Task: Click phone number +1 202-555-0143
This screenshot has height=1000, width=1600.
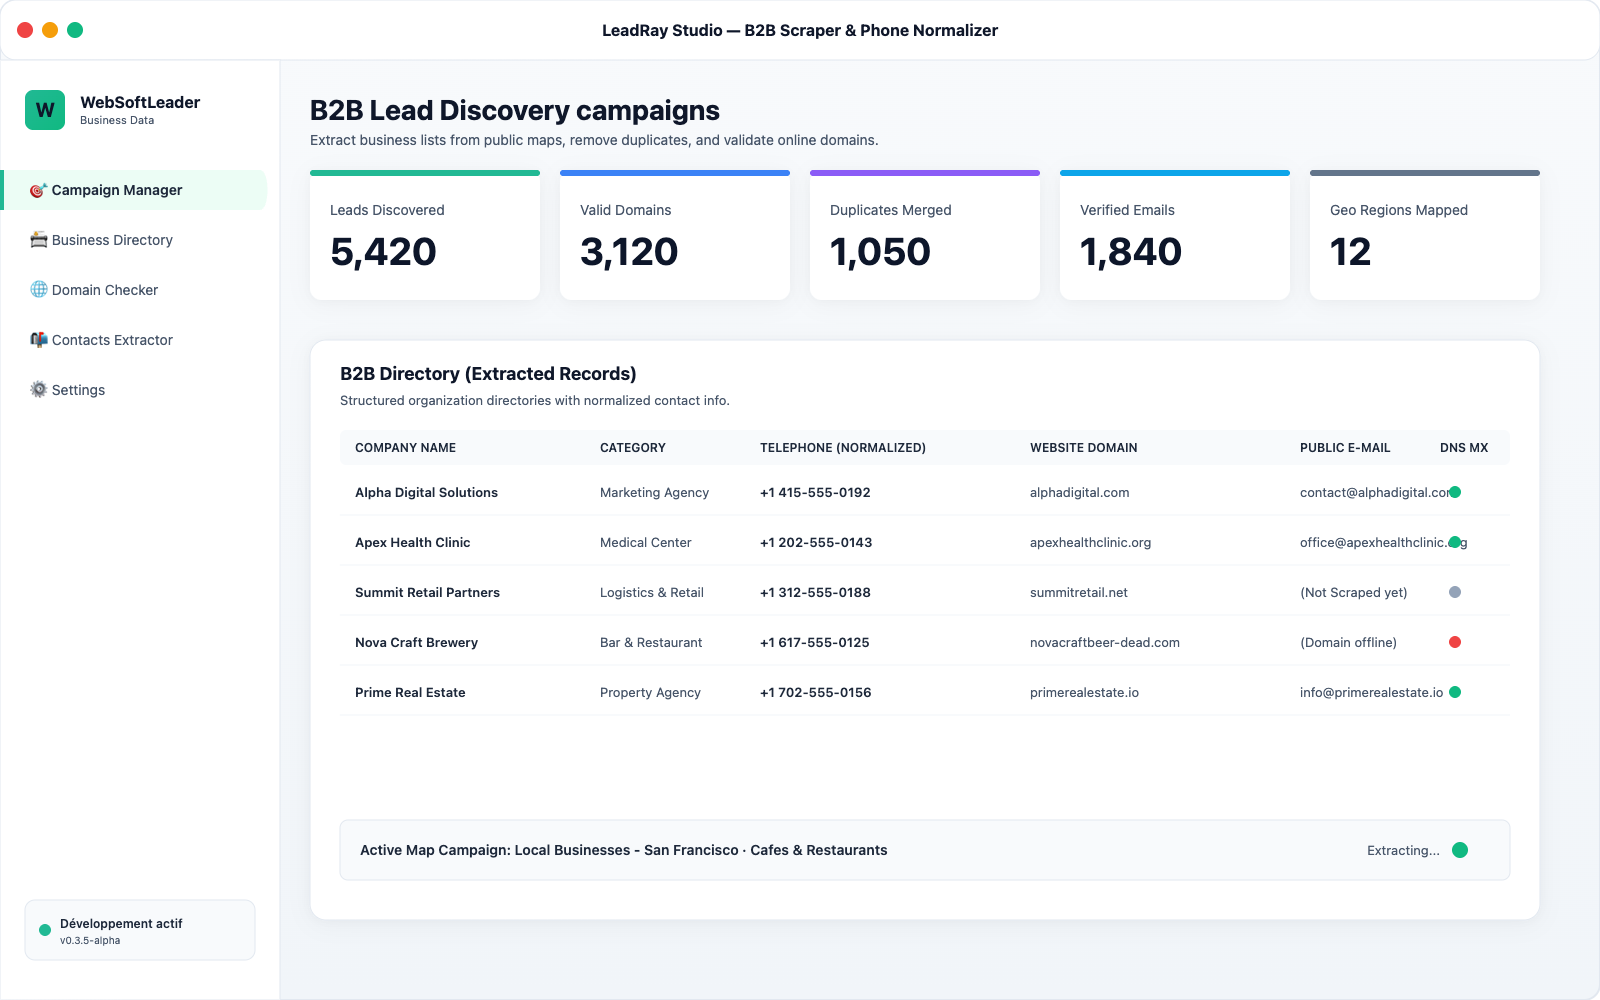Action: click(x=816, y=542)
